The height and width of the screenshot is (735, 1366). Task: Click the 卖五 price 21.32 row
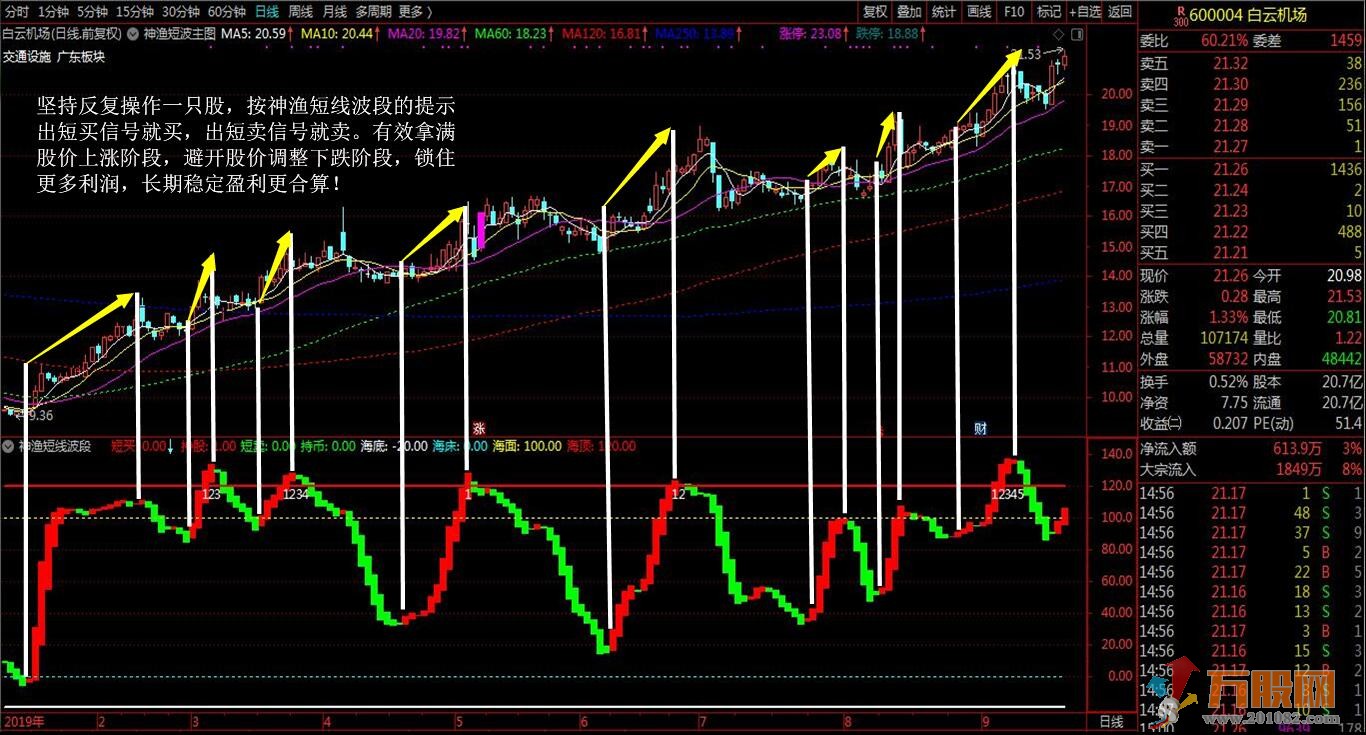(x=1252, y=63)
